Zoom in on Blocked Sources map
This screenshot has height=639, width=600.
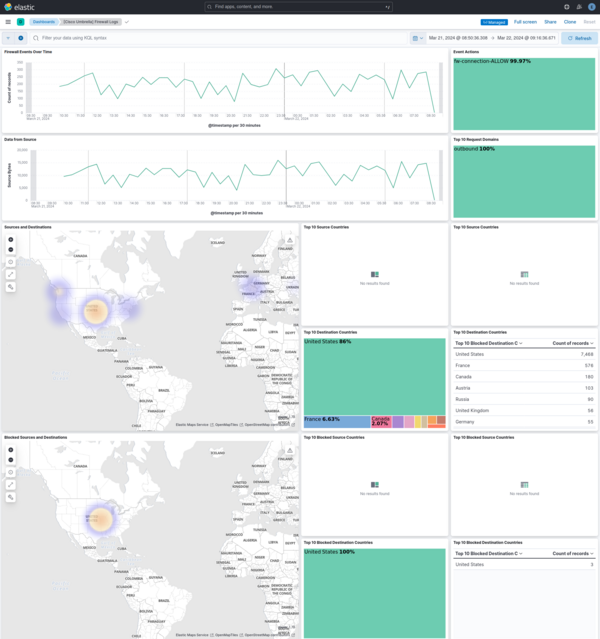[11, 450]
